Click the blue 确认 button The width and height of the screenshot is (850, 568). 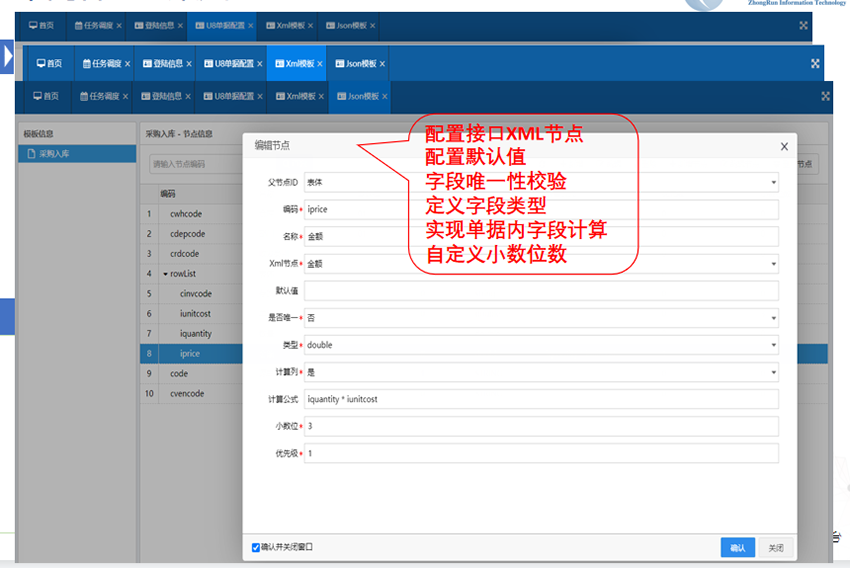[x=737, y=548]
